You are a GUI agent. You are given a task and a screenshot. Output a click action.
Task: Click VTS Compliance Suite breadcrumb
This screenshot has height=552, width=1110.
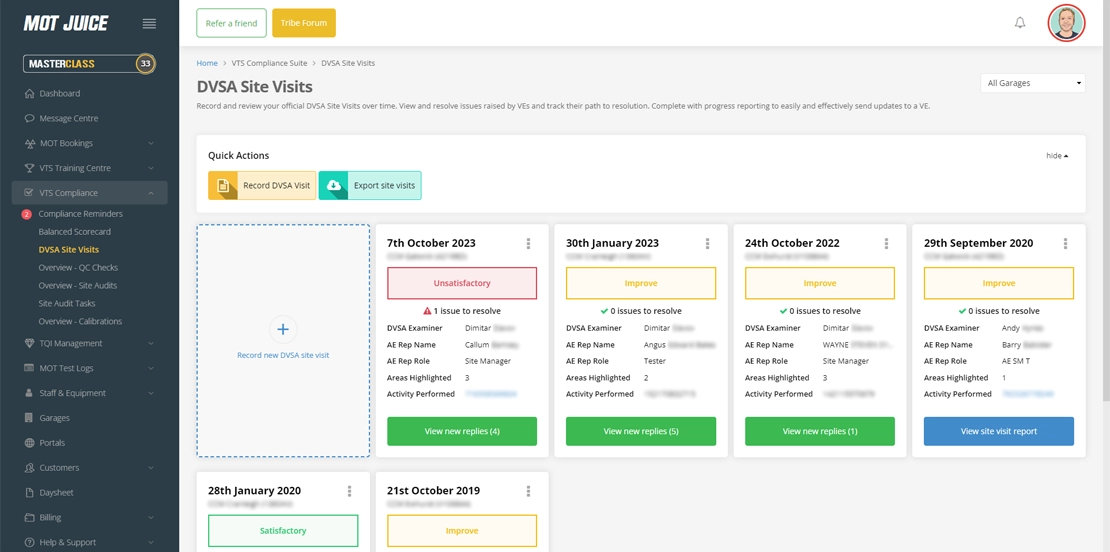(x=269, y=63)
